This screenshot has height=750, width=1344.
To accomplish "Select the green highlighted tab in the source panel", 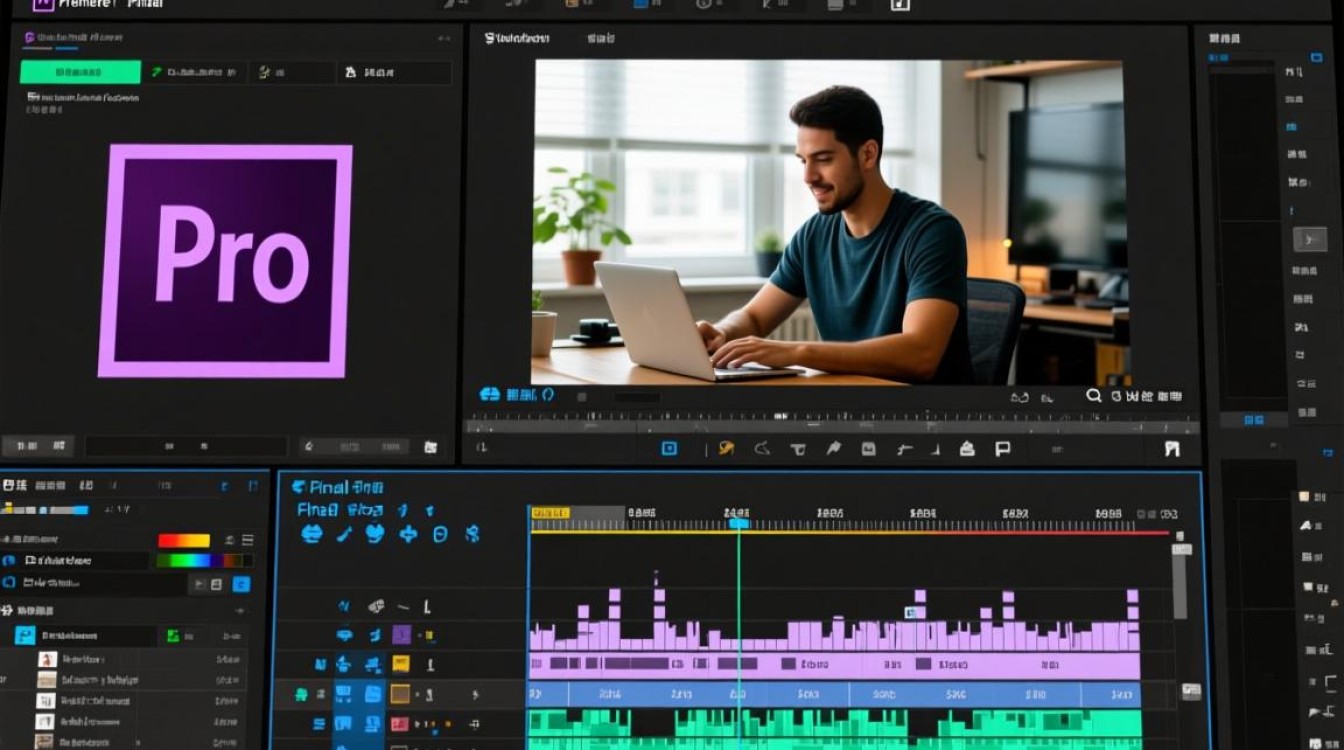I will tap(80, 72).
